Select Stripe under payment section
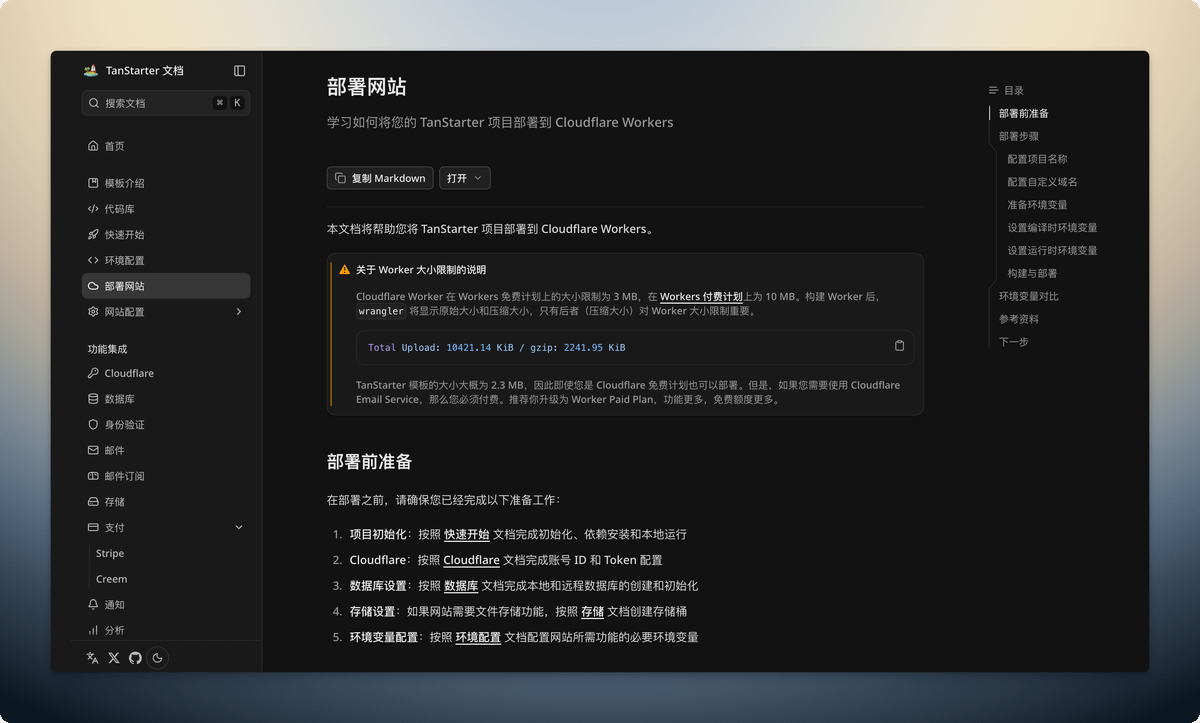The width and height of the screenshot is (1200, 723). (110, 554)
